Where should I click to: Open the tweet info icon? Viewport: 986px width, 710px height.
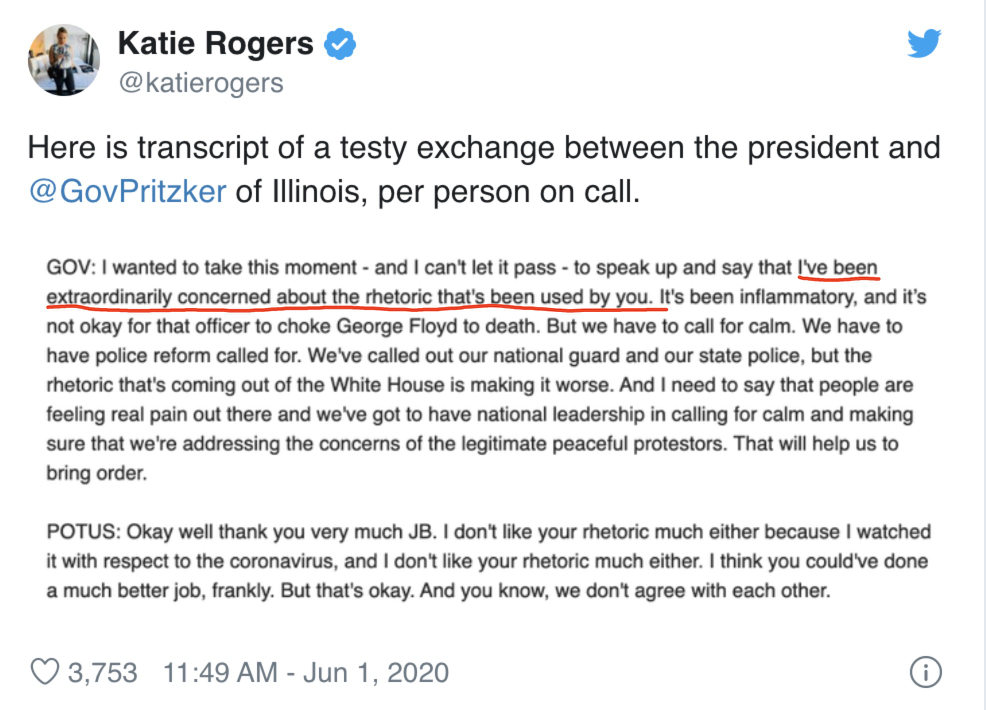click(x=926, y=672)
